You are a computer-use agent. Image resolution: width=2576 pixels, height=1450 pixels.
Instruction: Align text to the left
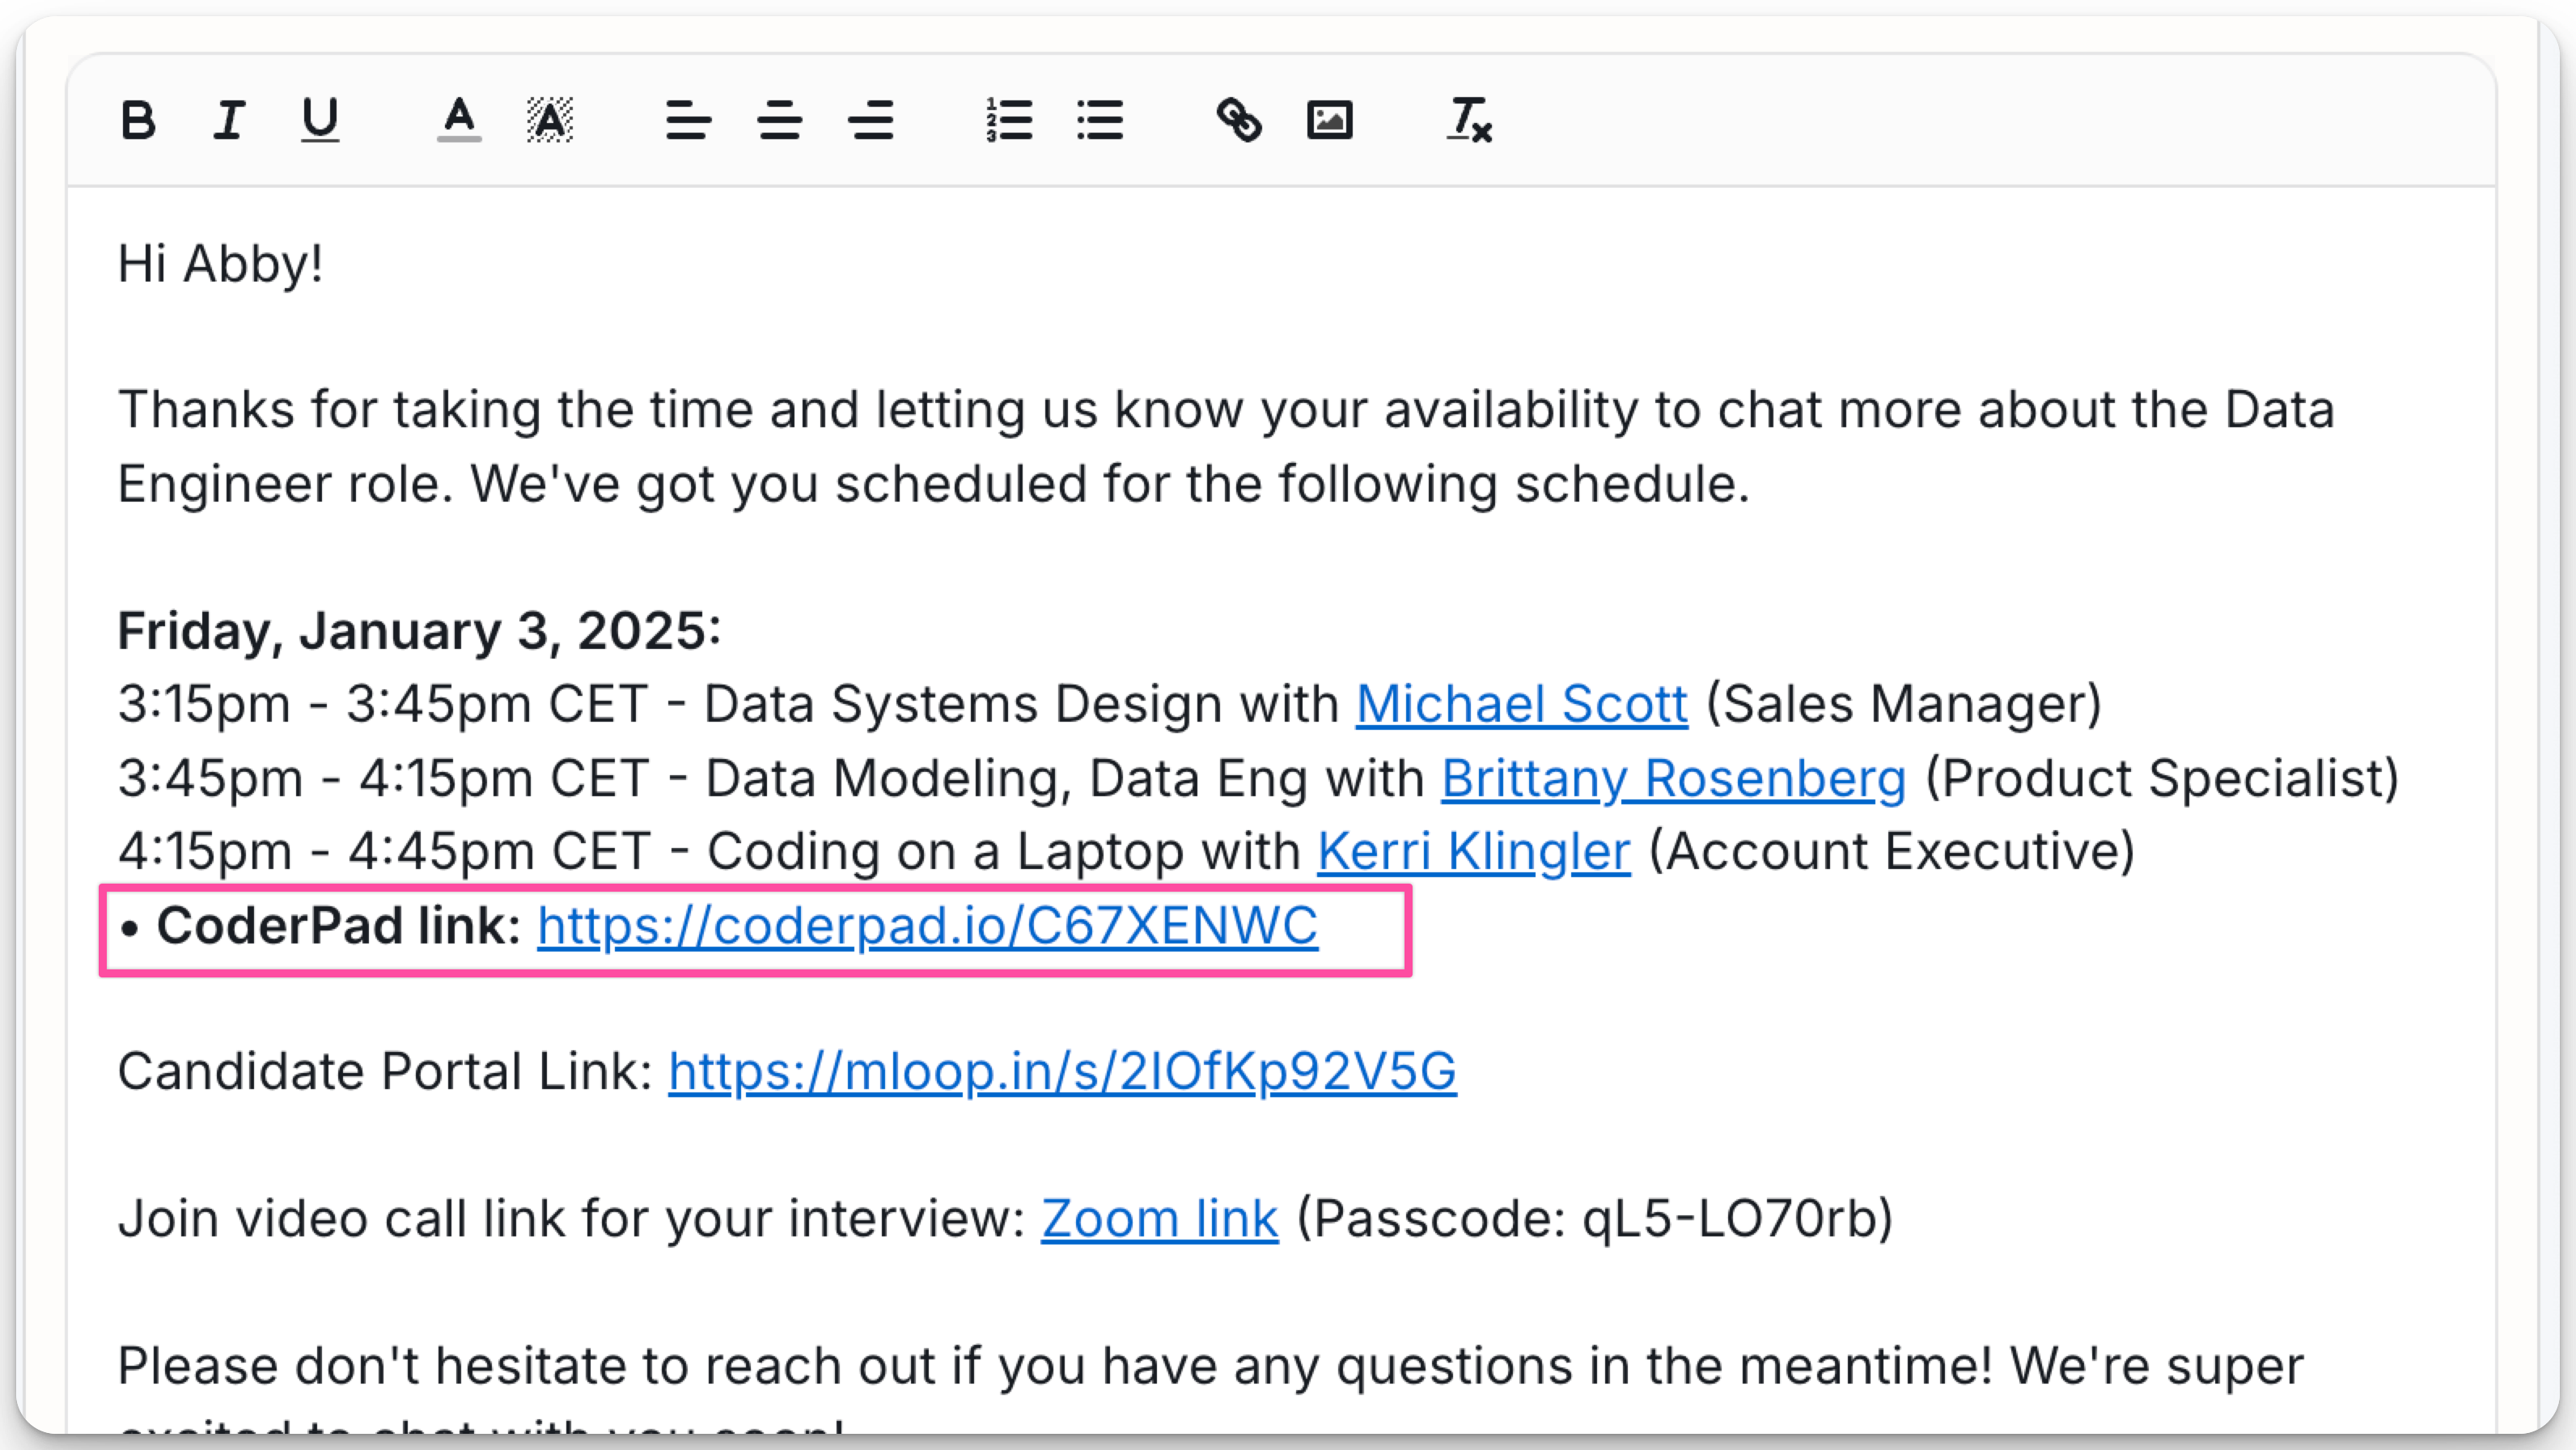click(x=688, y=121)
